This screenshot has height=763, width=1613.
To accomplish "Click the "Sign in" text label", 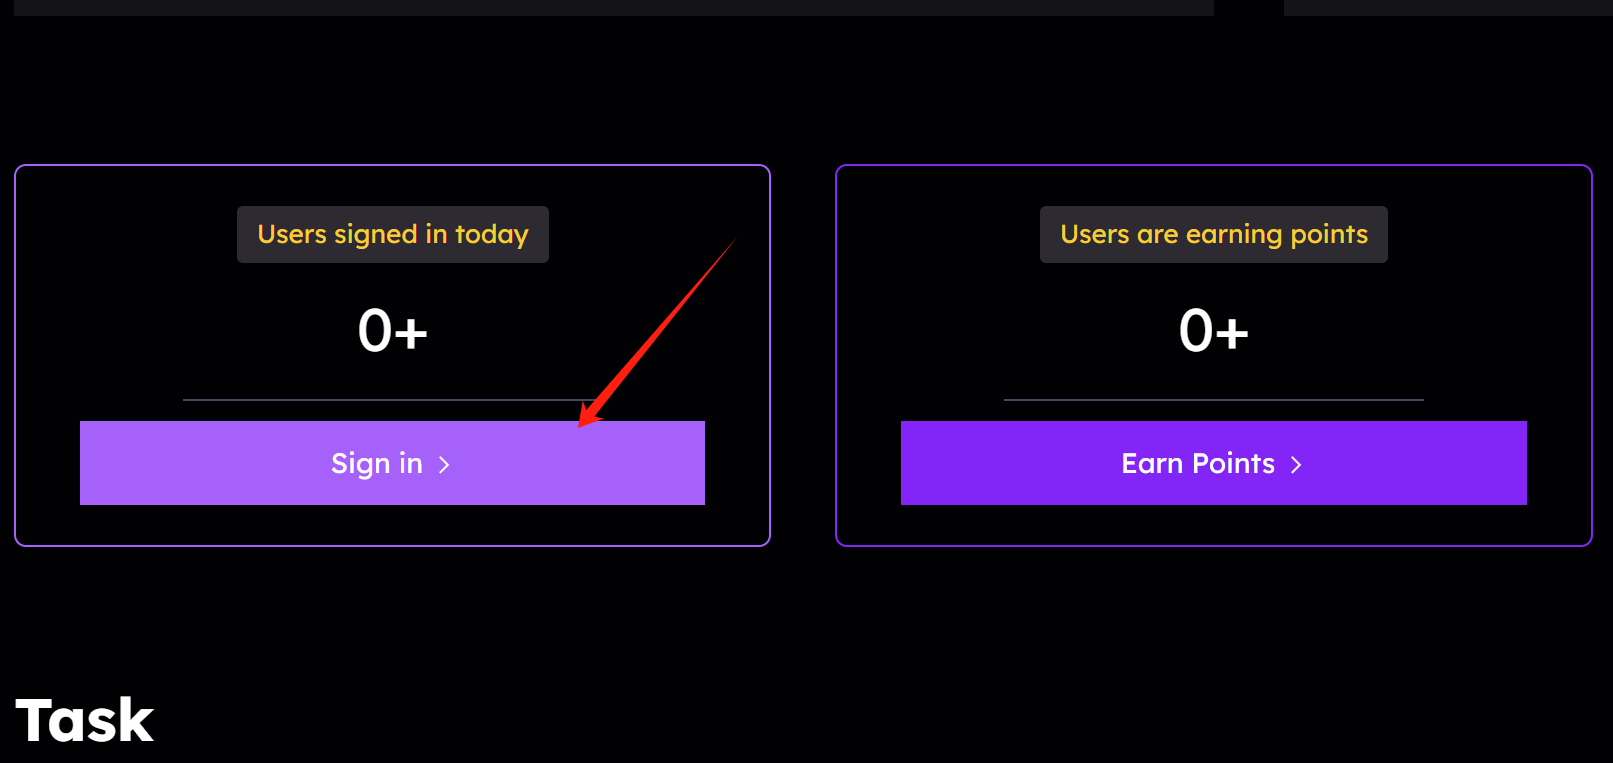I will pos(377,464).
